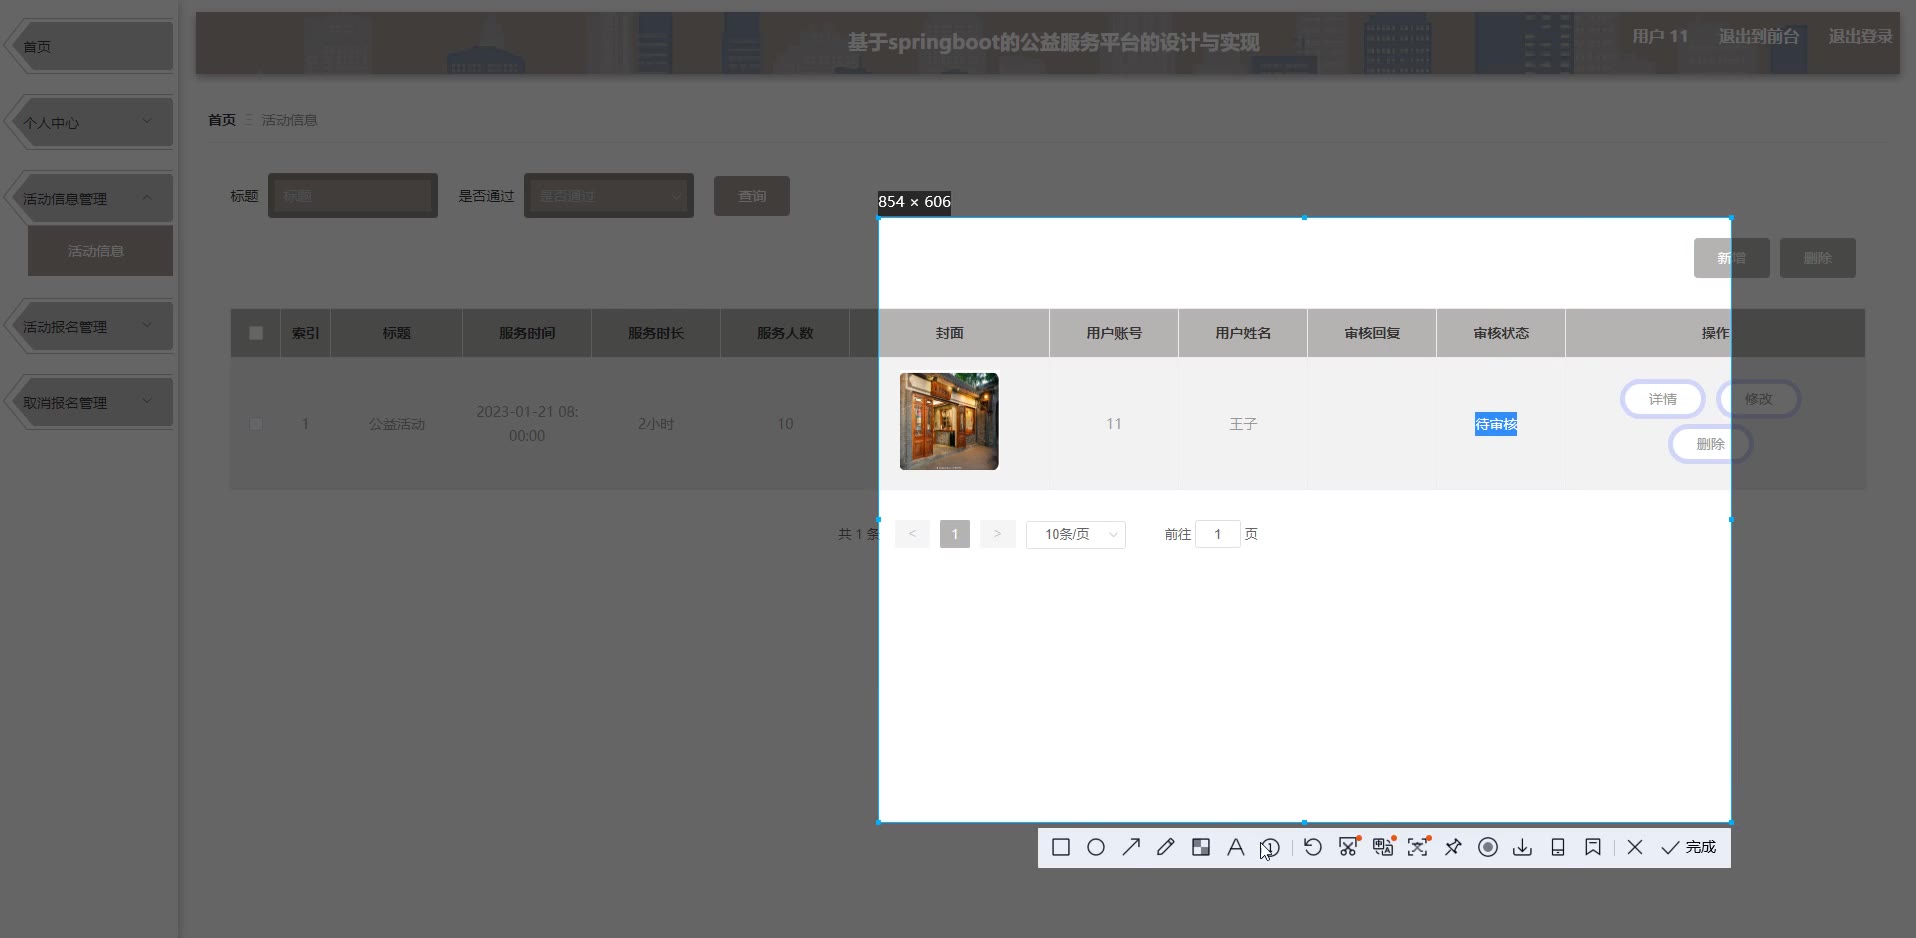The width and height of the screenshot is (1916, 938).
Task: Click 首页 in the breadcrumb
Action: pyautogui.click(x=222, y=120)
